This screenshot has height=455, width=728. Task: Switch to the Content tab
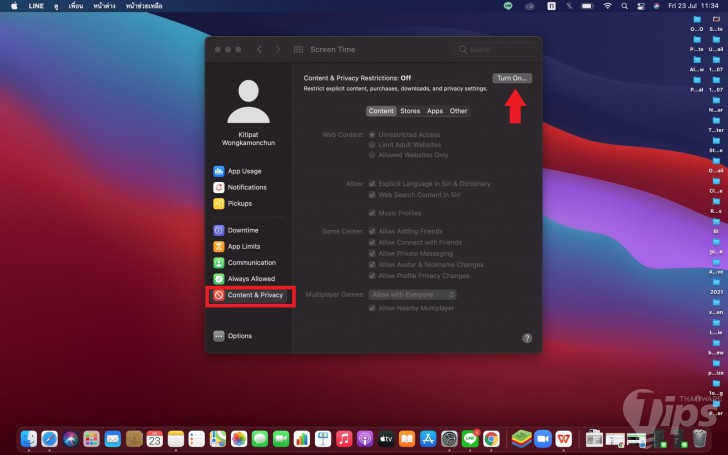tap(381, 111)
